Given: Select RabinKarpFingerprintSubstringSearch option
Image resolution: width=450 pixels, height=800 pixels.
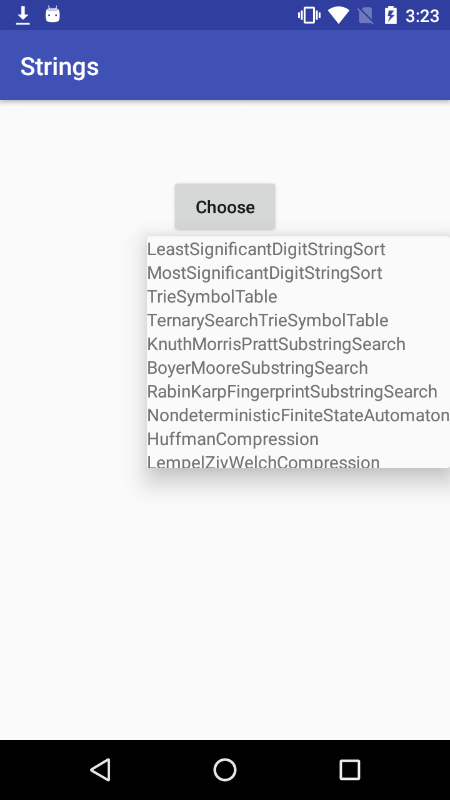Looking at the screenshot, I should coord(298,391).
